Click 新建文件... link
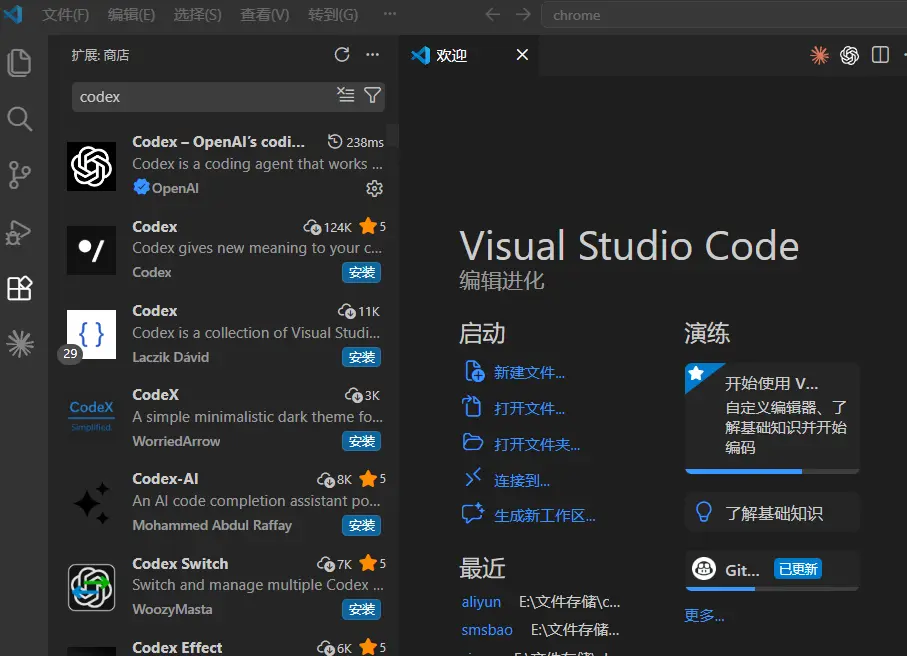907x656 pixels. (x=529, y=373)
